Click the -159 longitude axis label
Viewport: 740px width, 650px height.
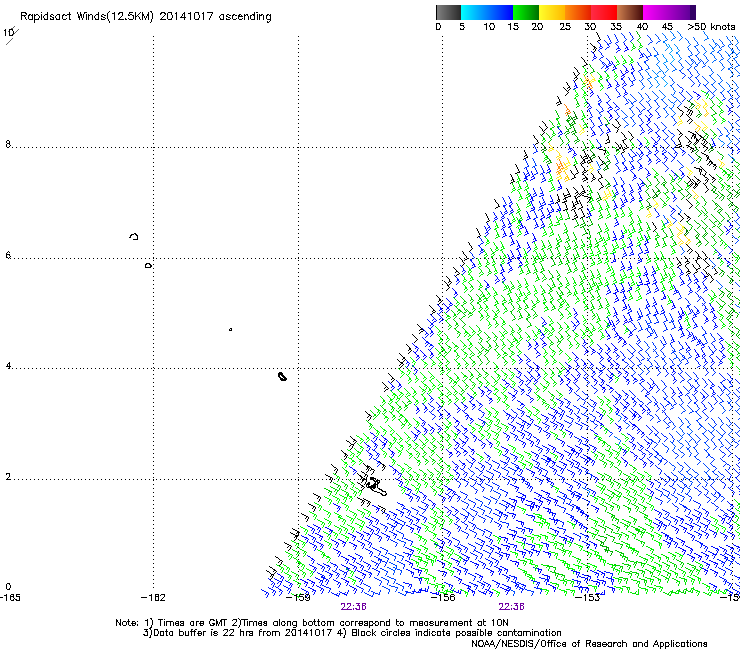coord(298,598)
